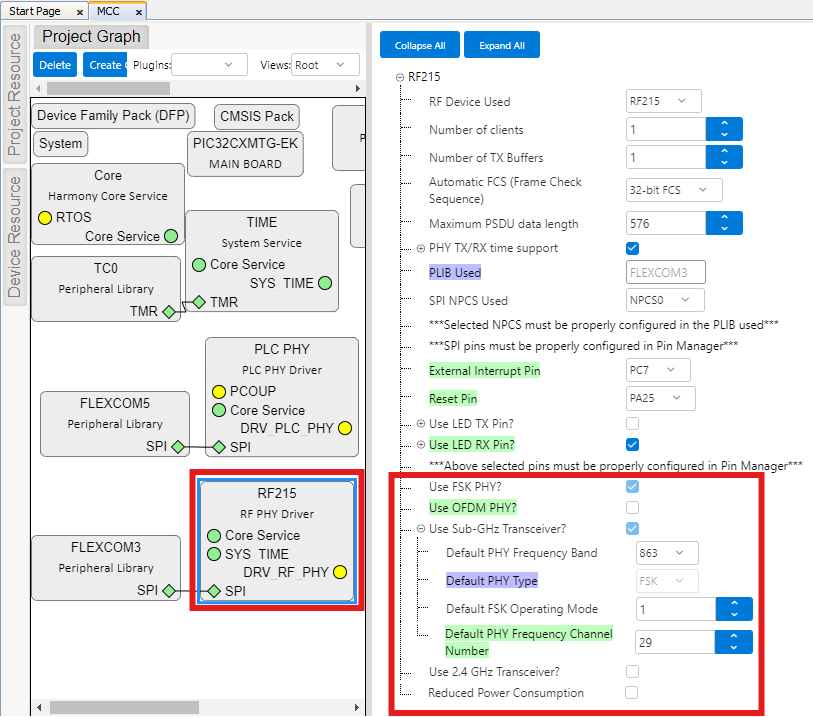Open Automatic FCS dropdown
Viewport: 813px width, 717px height.
(673, 189)
